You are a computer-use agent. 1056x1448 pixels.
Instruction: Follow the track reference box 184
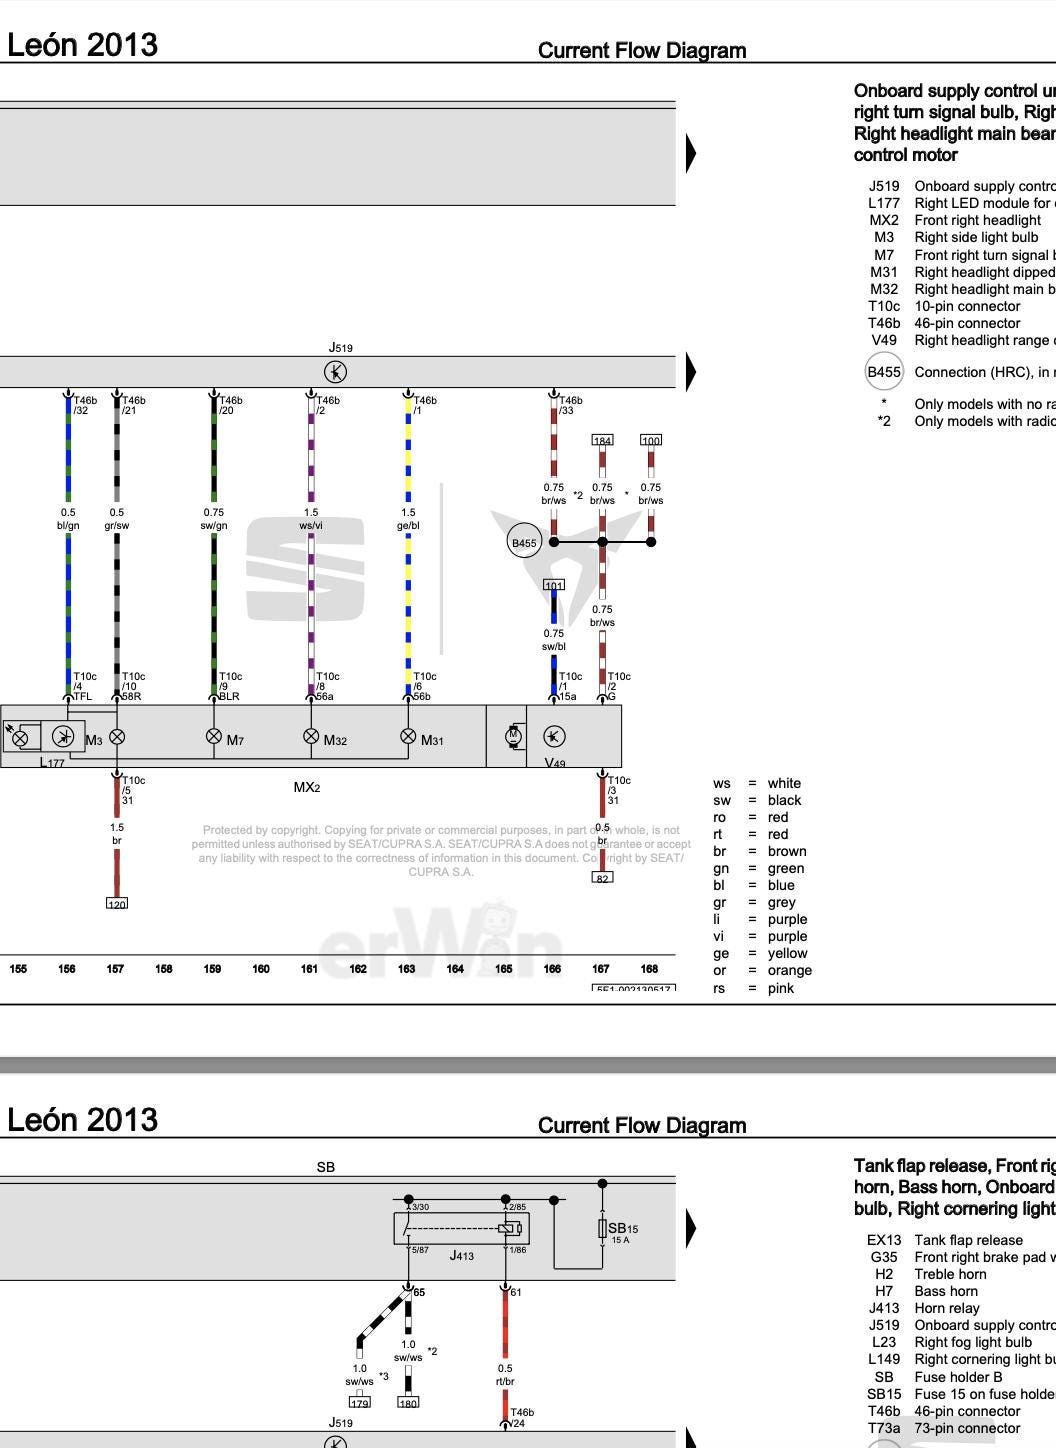coord(602,440)
